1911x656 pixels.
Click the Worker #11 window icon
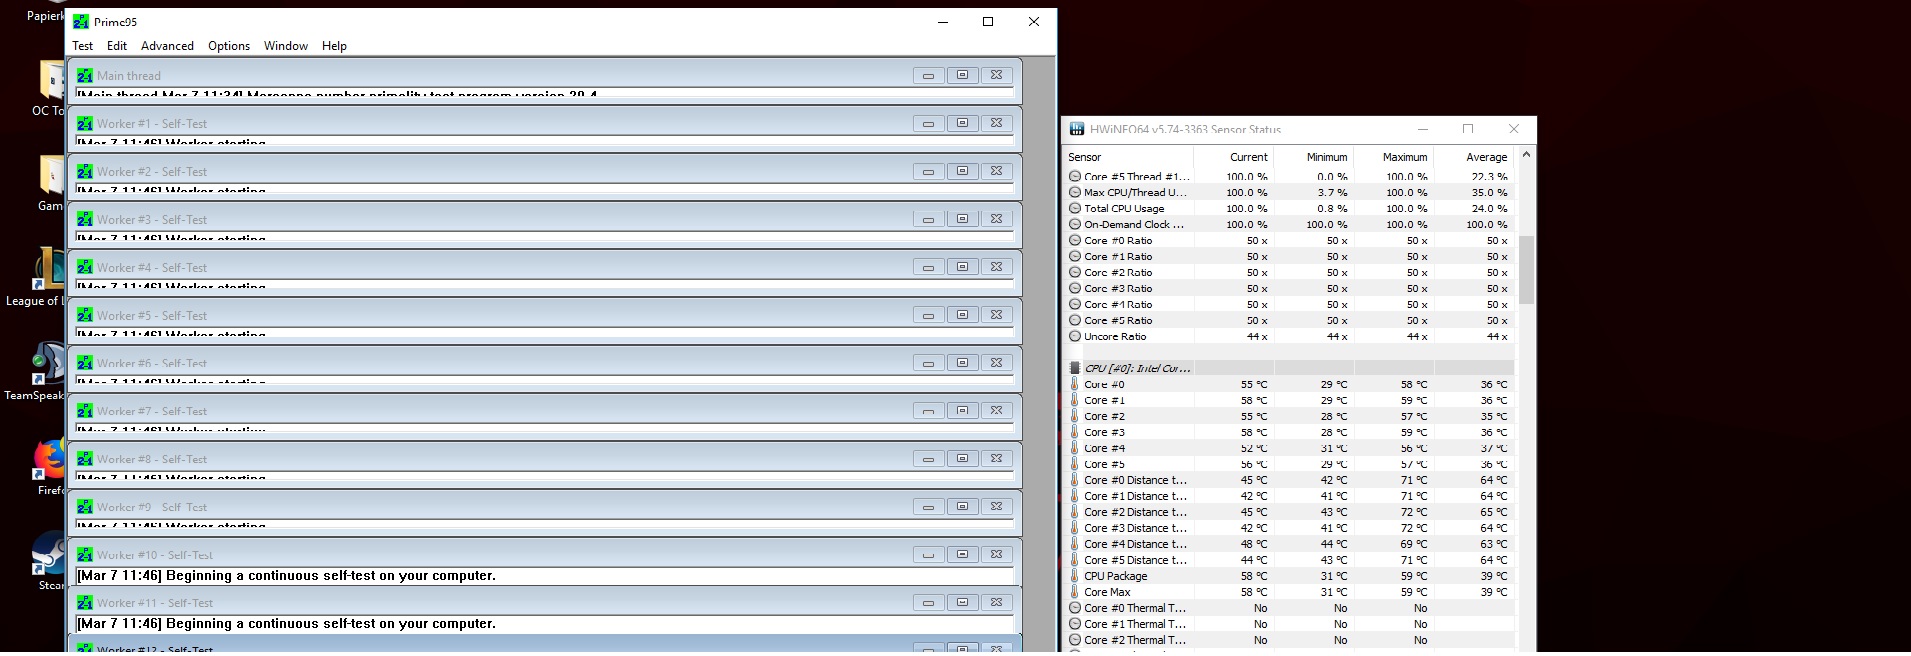(85, 603)
